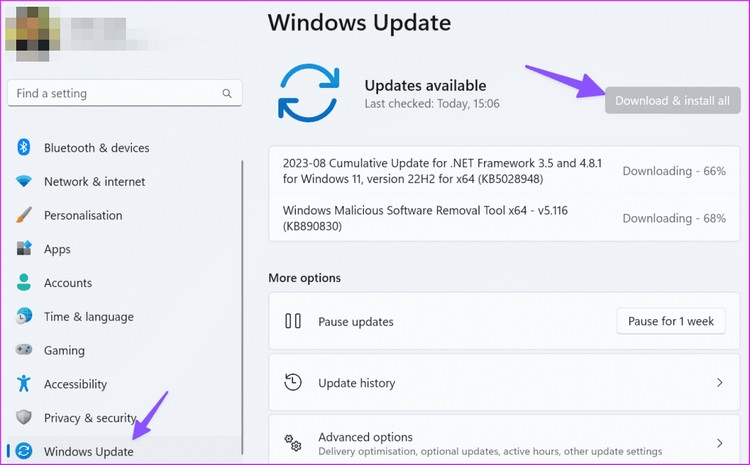Image resolution: width=750 pixels, height=465 pixels.
Task: Click 'Downloading - 68%' status
Action: pos(674,218)
